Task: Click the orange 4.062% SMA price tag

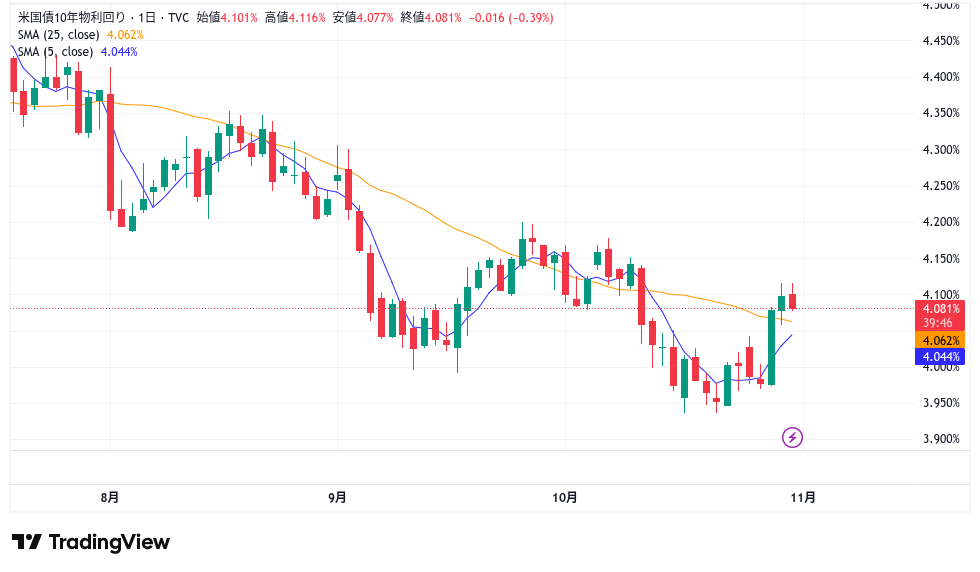Action: click(x=940, y=340)
